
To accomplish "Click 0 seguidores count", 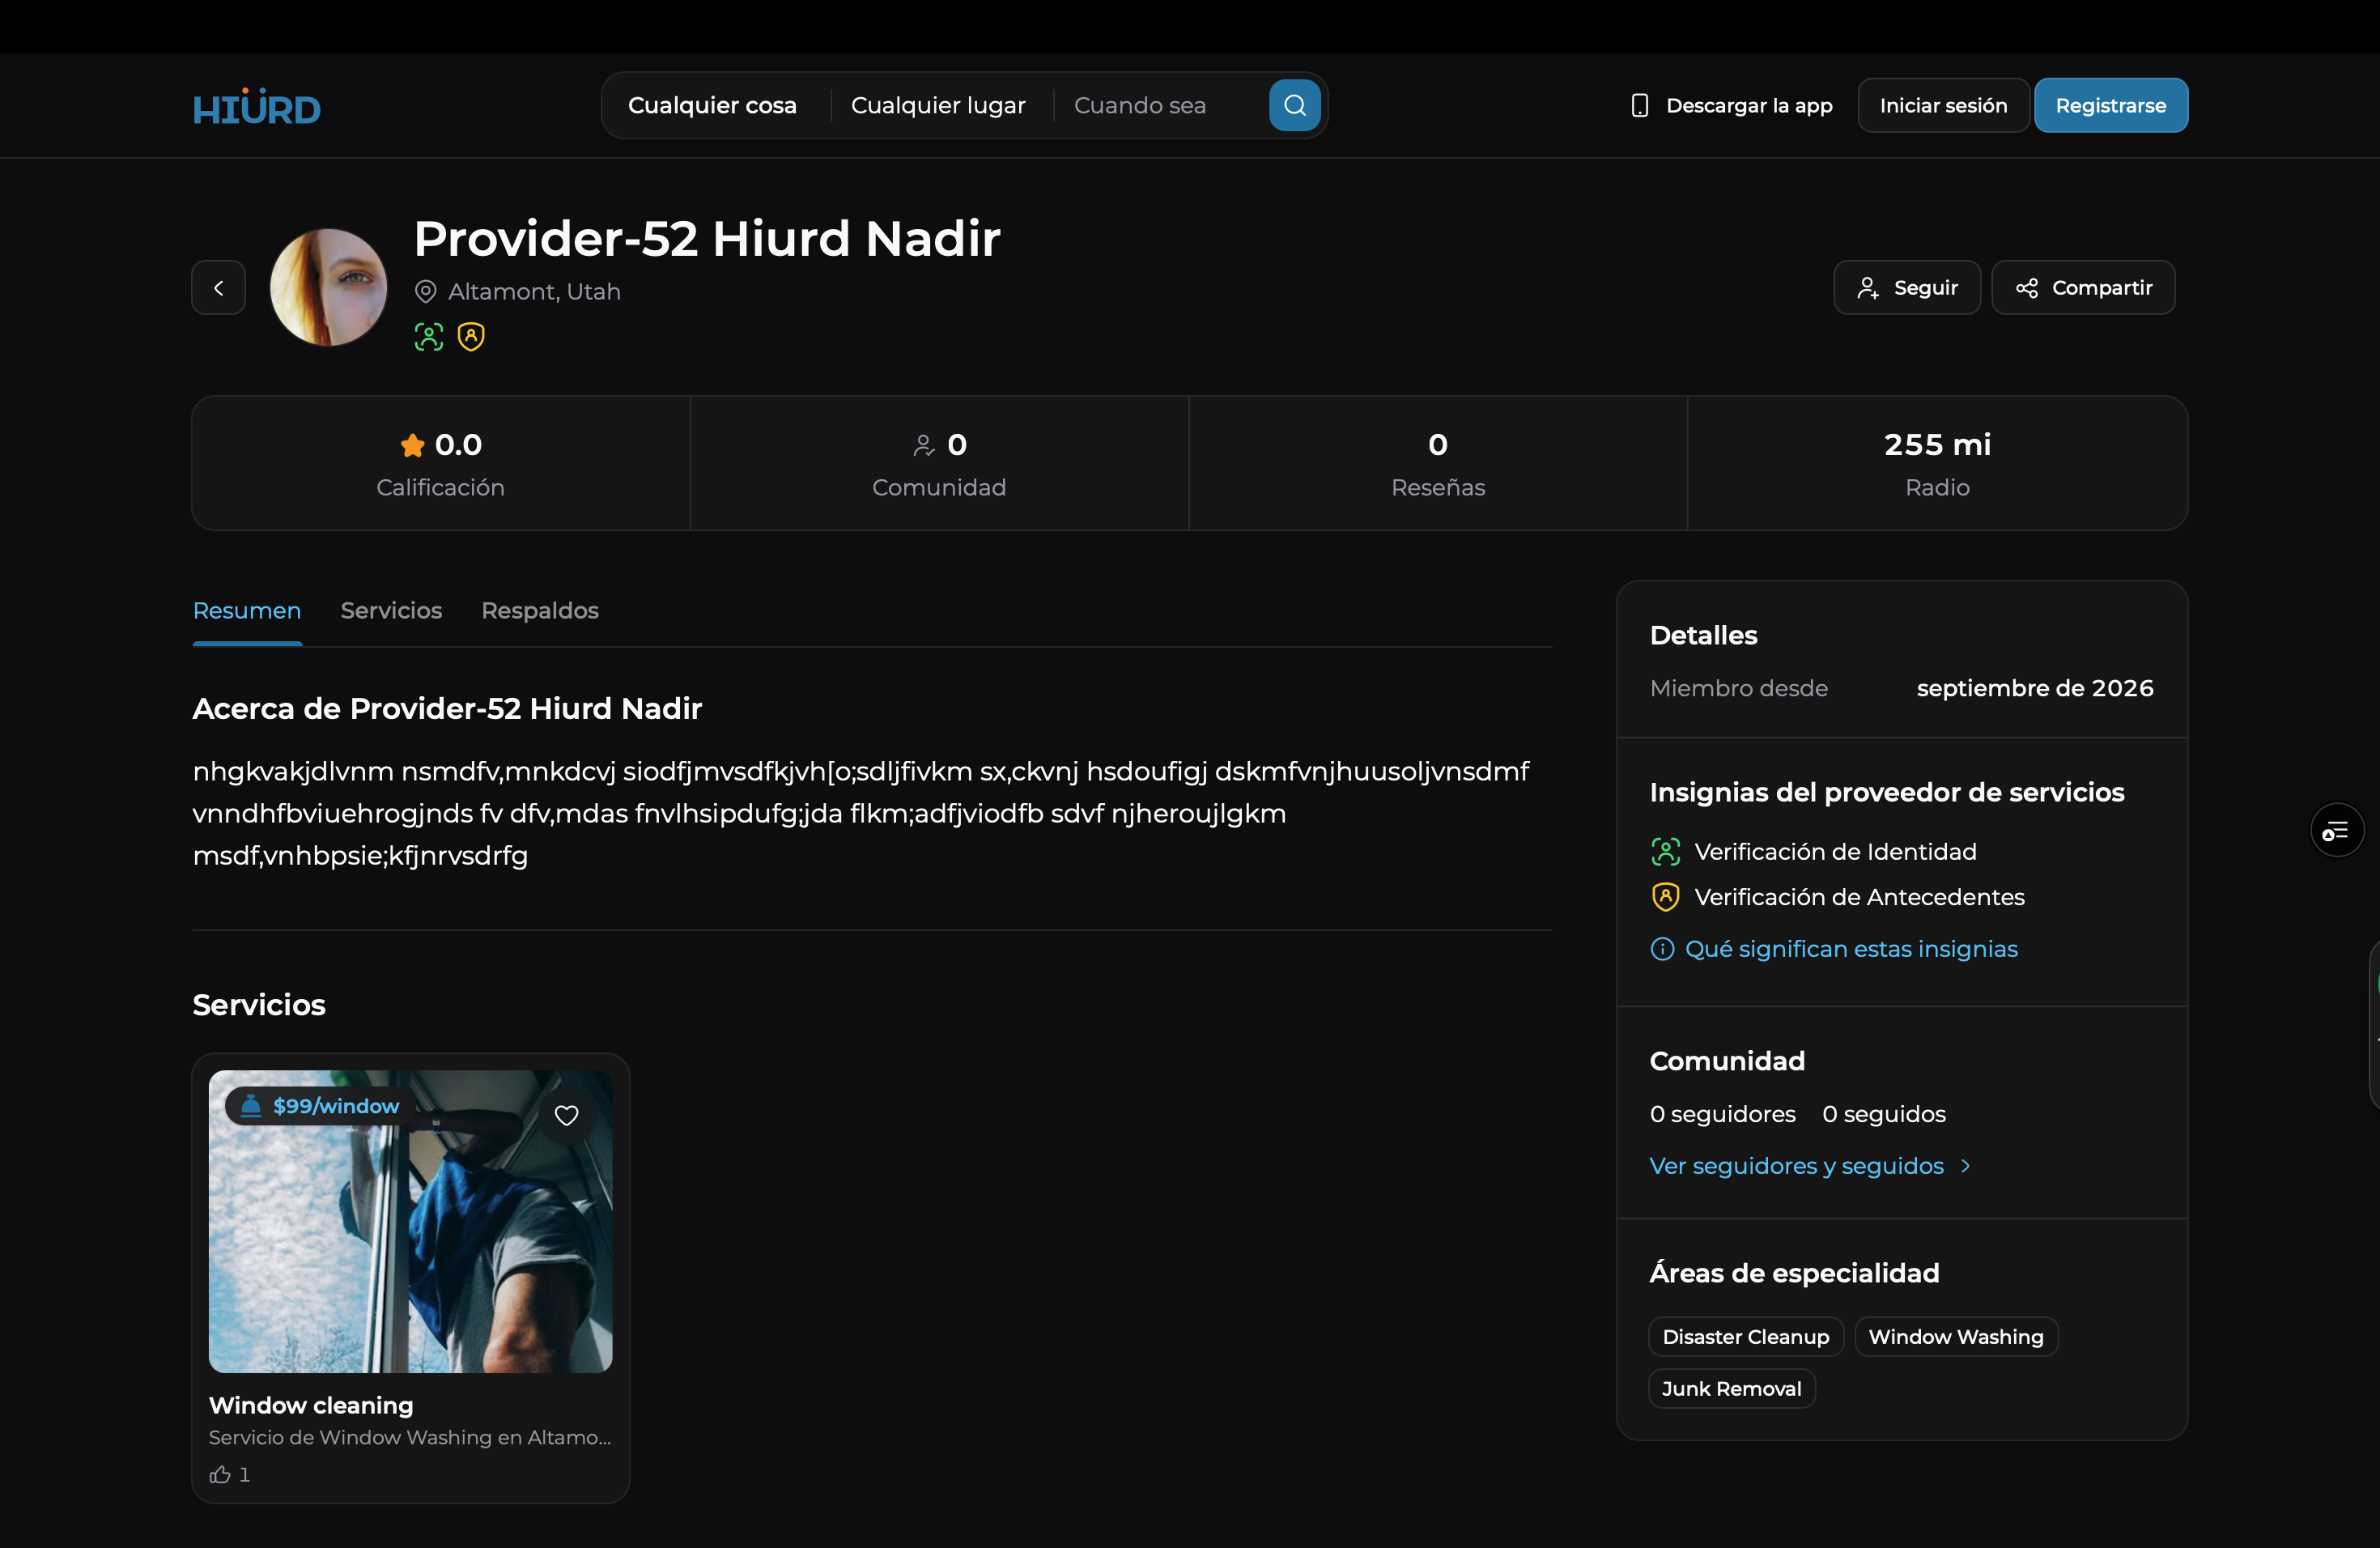I will click(1722, 1114).
